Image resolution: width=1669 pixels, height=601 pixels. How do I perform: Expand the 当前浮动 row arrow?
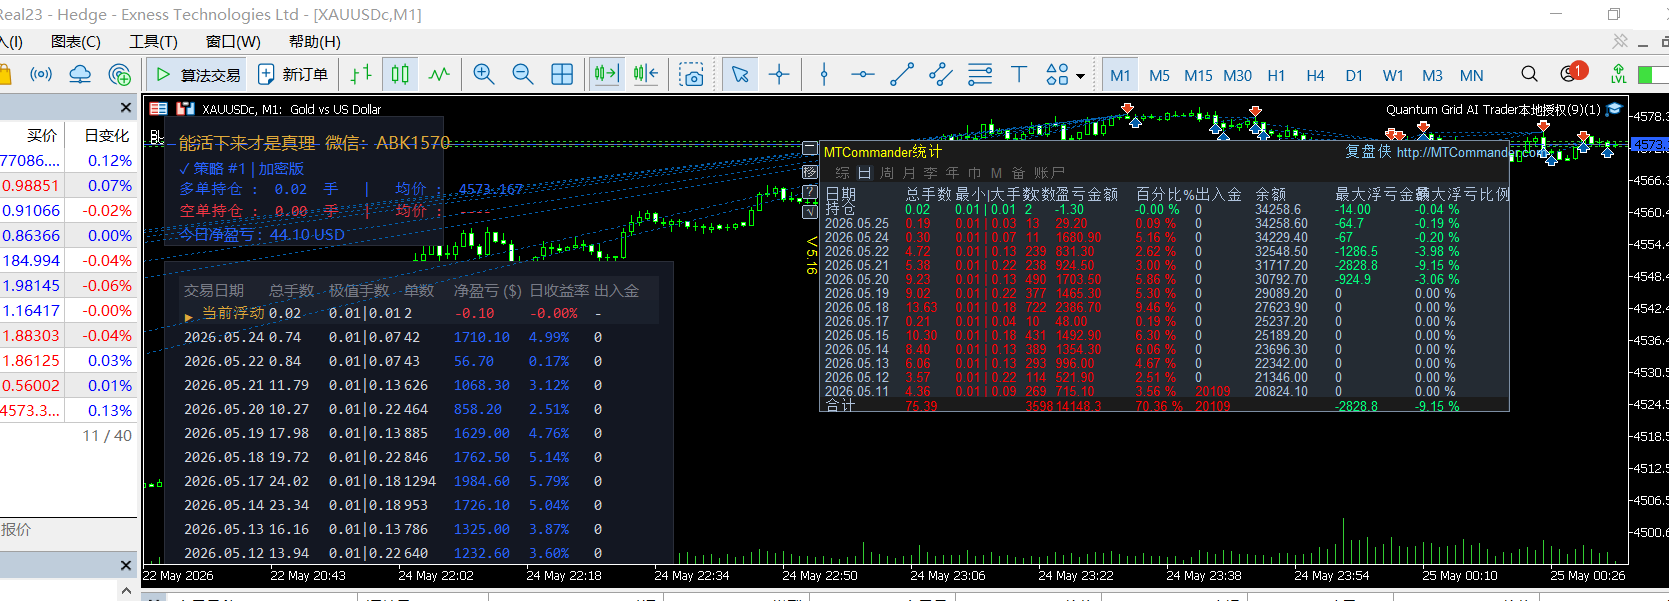[x=188, y=315]
